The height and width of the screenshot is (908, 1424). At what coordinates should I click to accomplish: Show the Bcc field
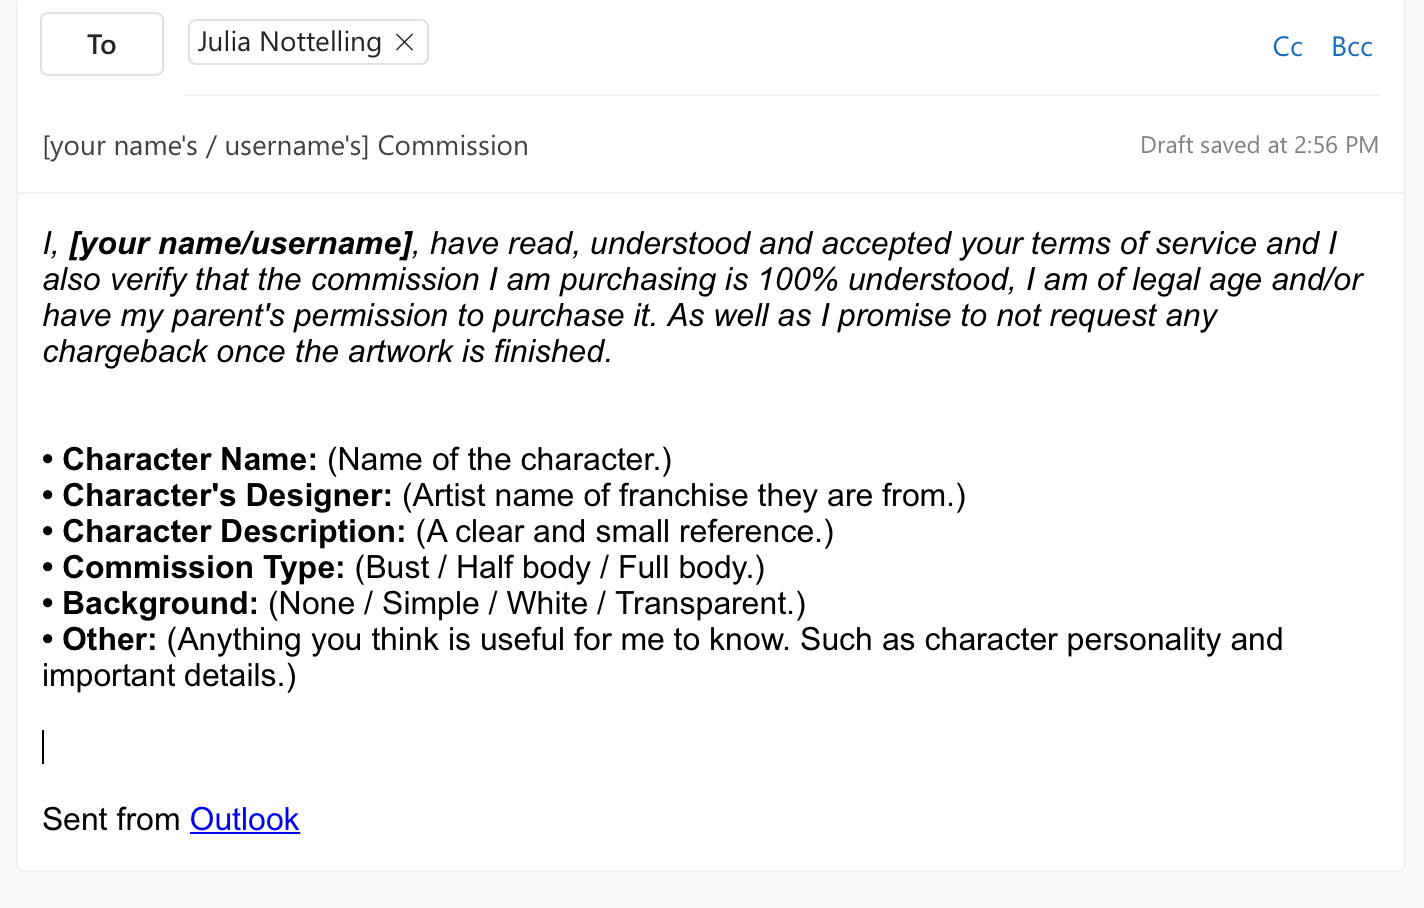pyautogui.click(x=1351, y=47)
